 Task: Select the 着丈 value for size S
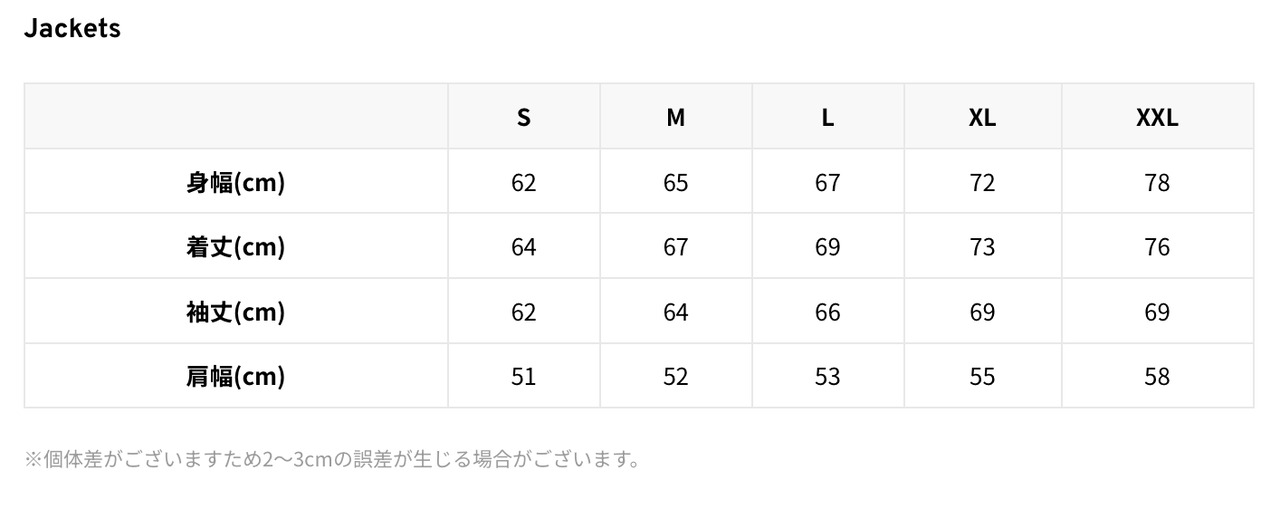click(523, 247)
